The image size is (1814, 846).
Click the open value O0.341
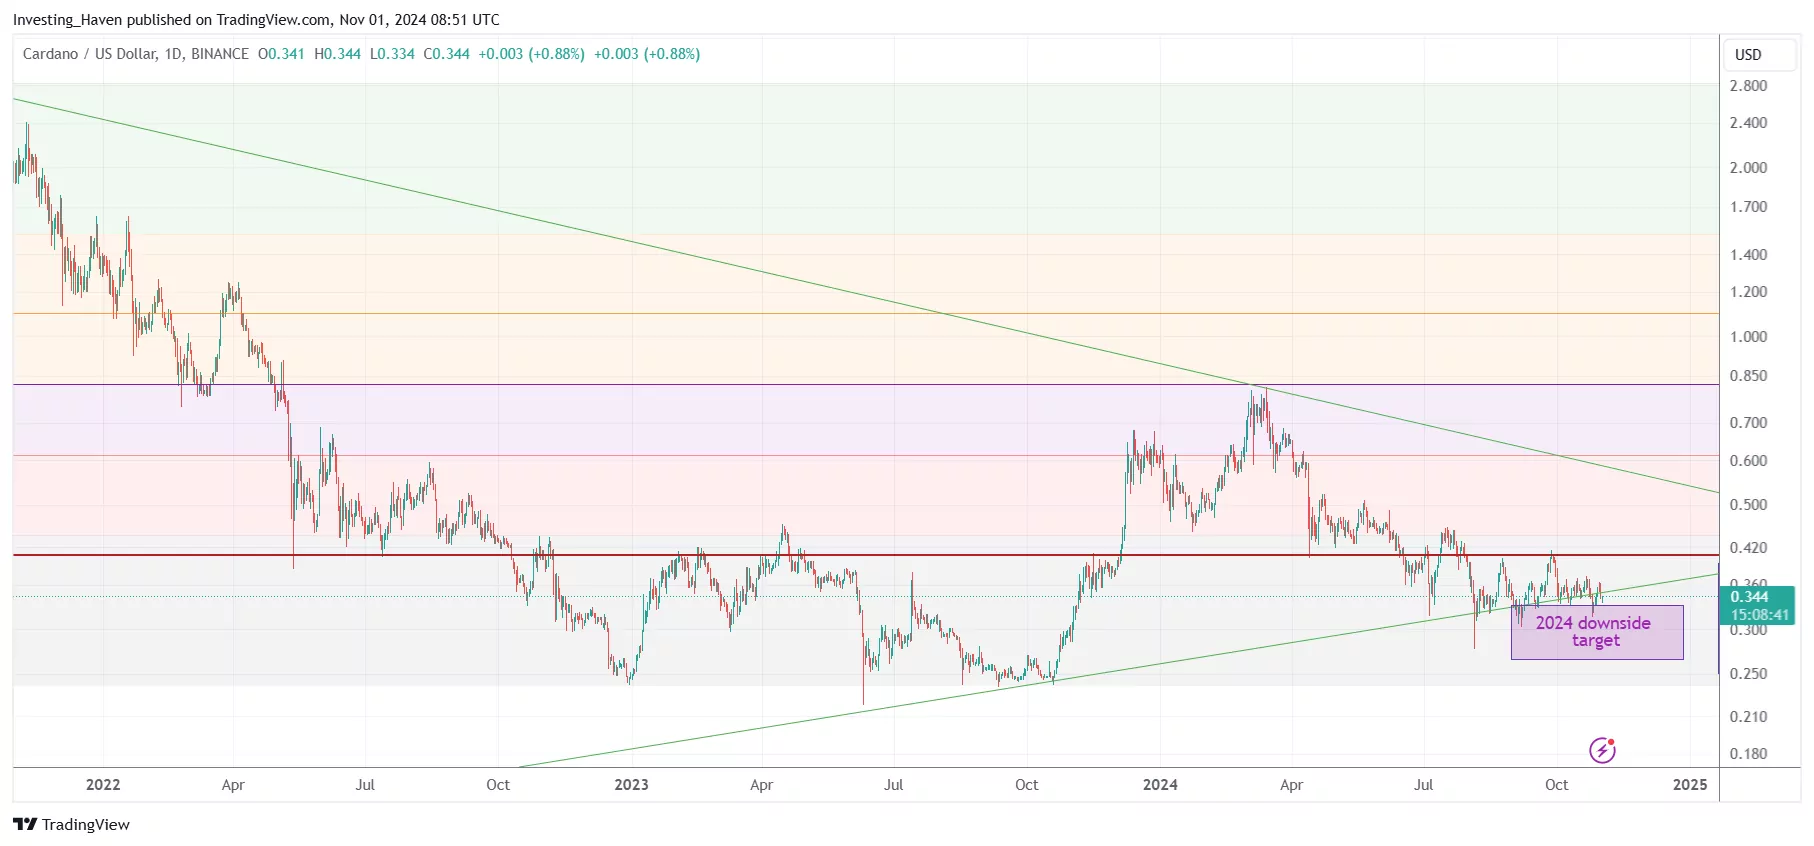tap(281, 54)
